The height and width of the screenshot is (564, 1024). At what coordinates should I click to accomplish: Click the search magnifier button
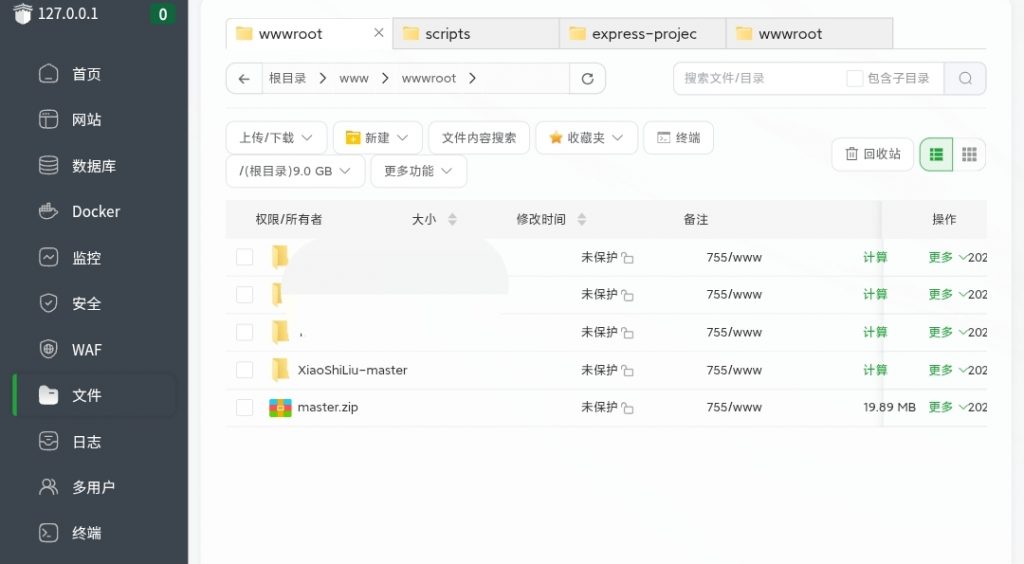pyautogui.click(x=965, y=78)
